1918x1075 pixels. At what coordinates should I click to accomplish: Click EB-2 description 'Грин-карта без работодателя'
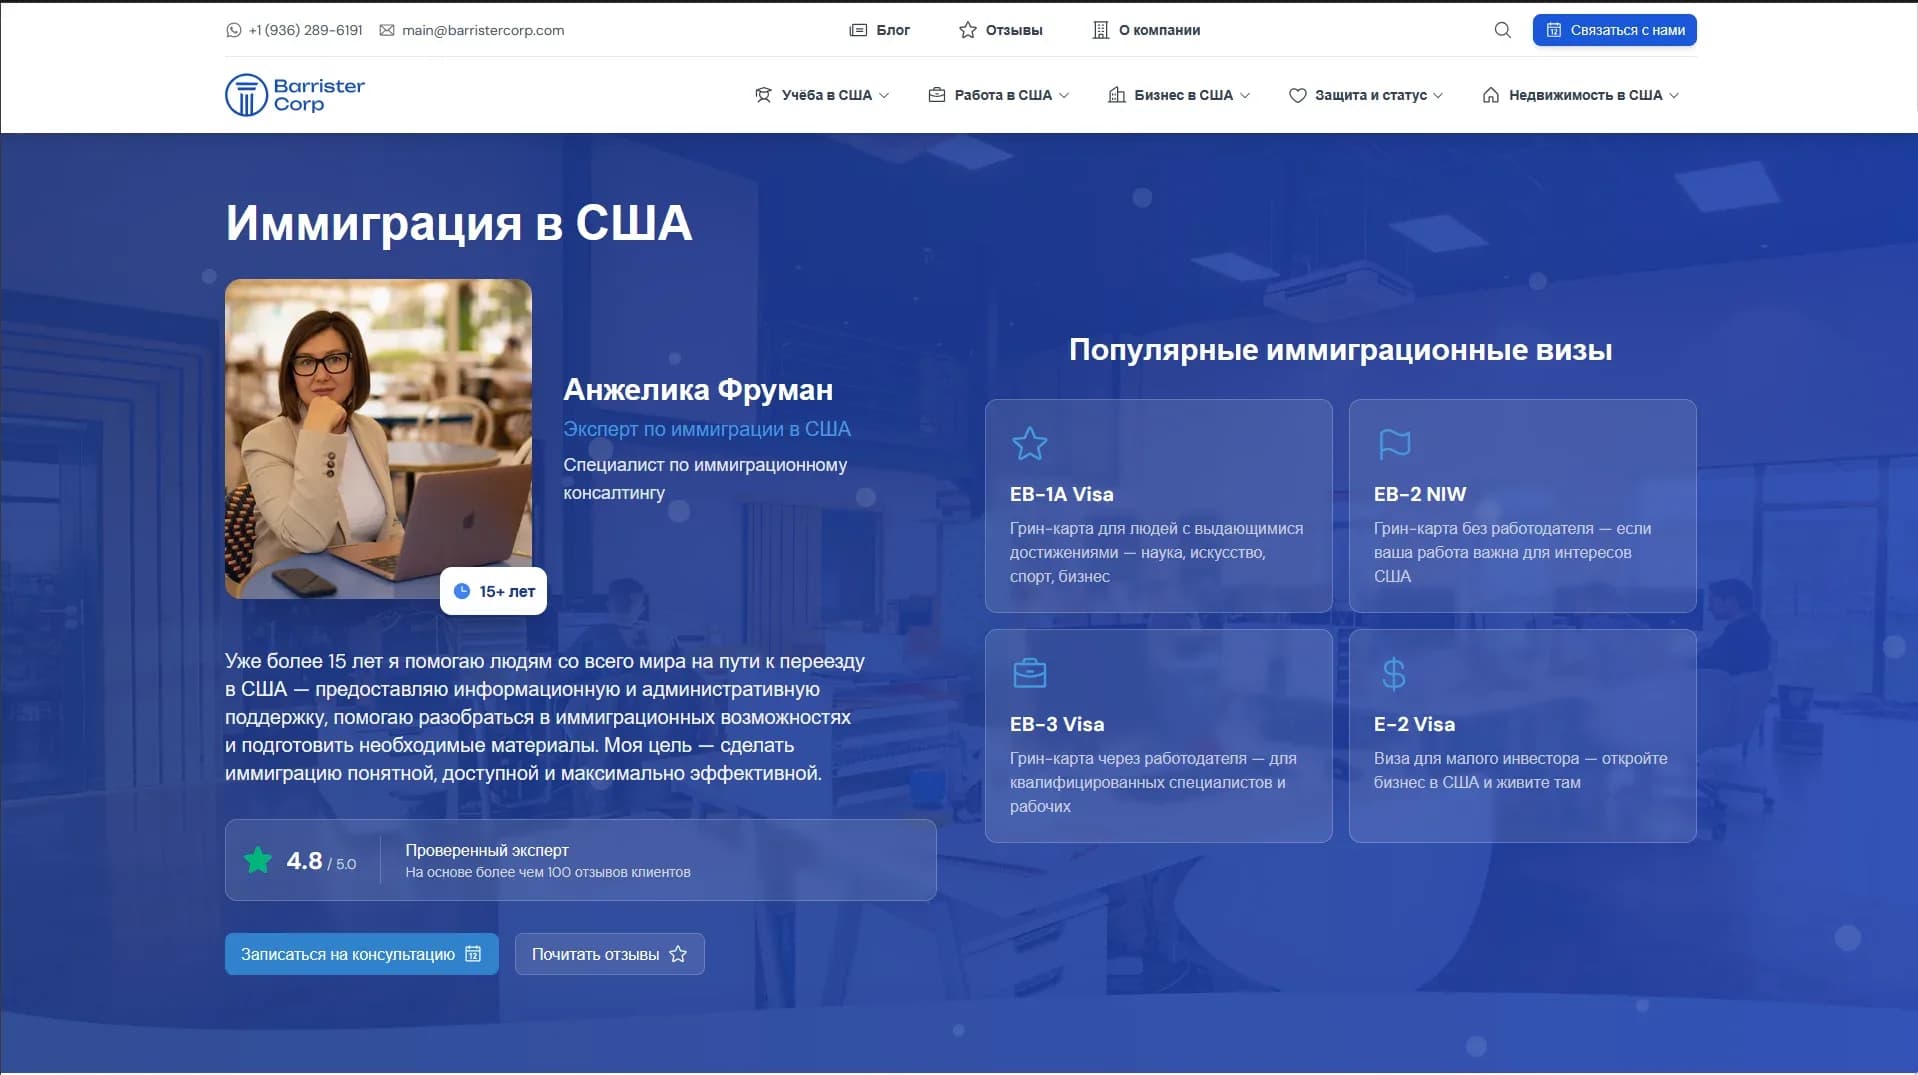[x=1512, y=552]
